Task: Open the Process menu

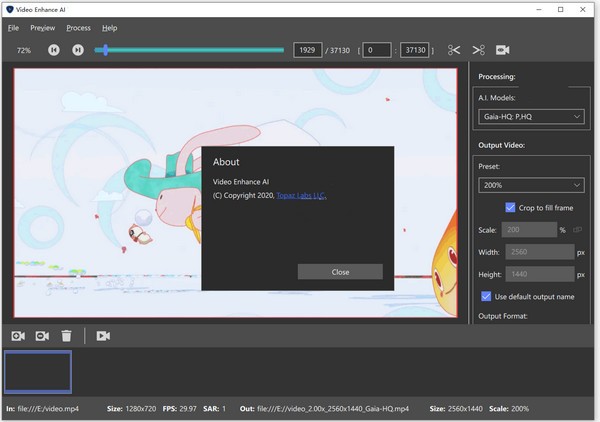Action: coord(78,28)
